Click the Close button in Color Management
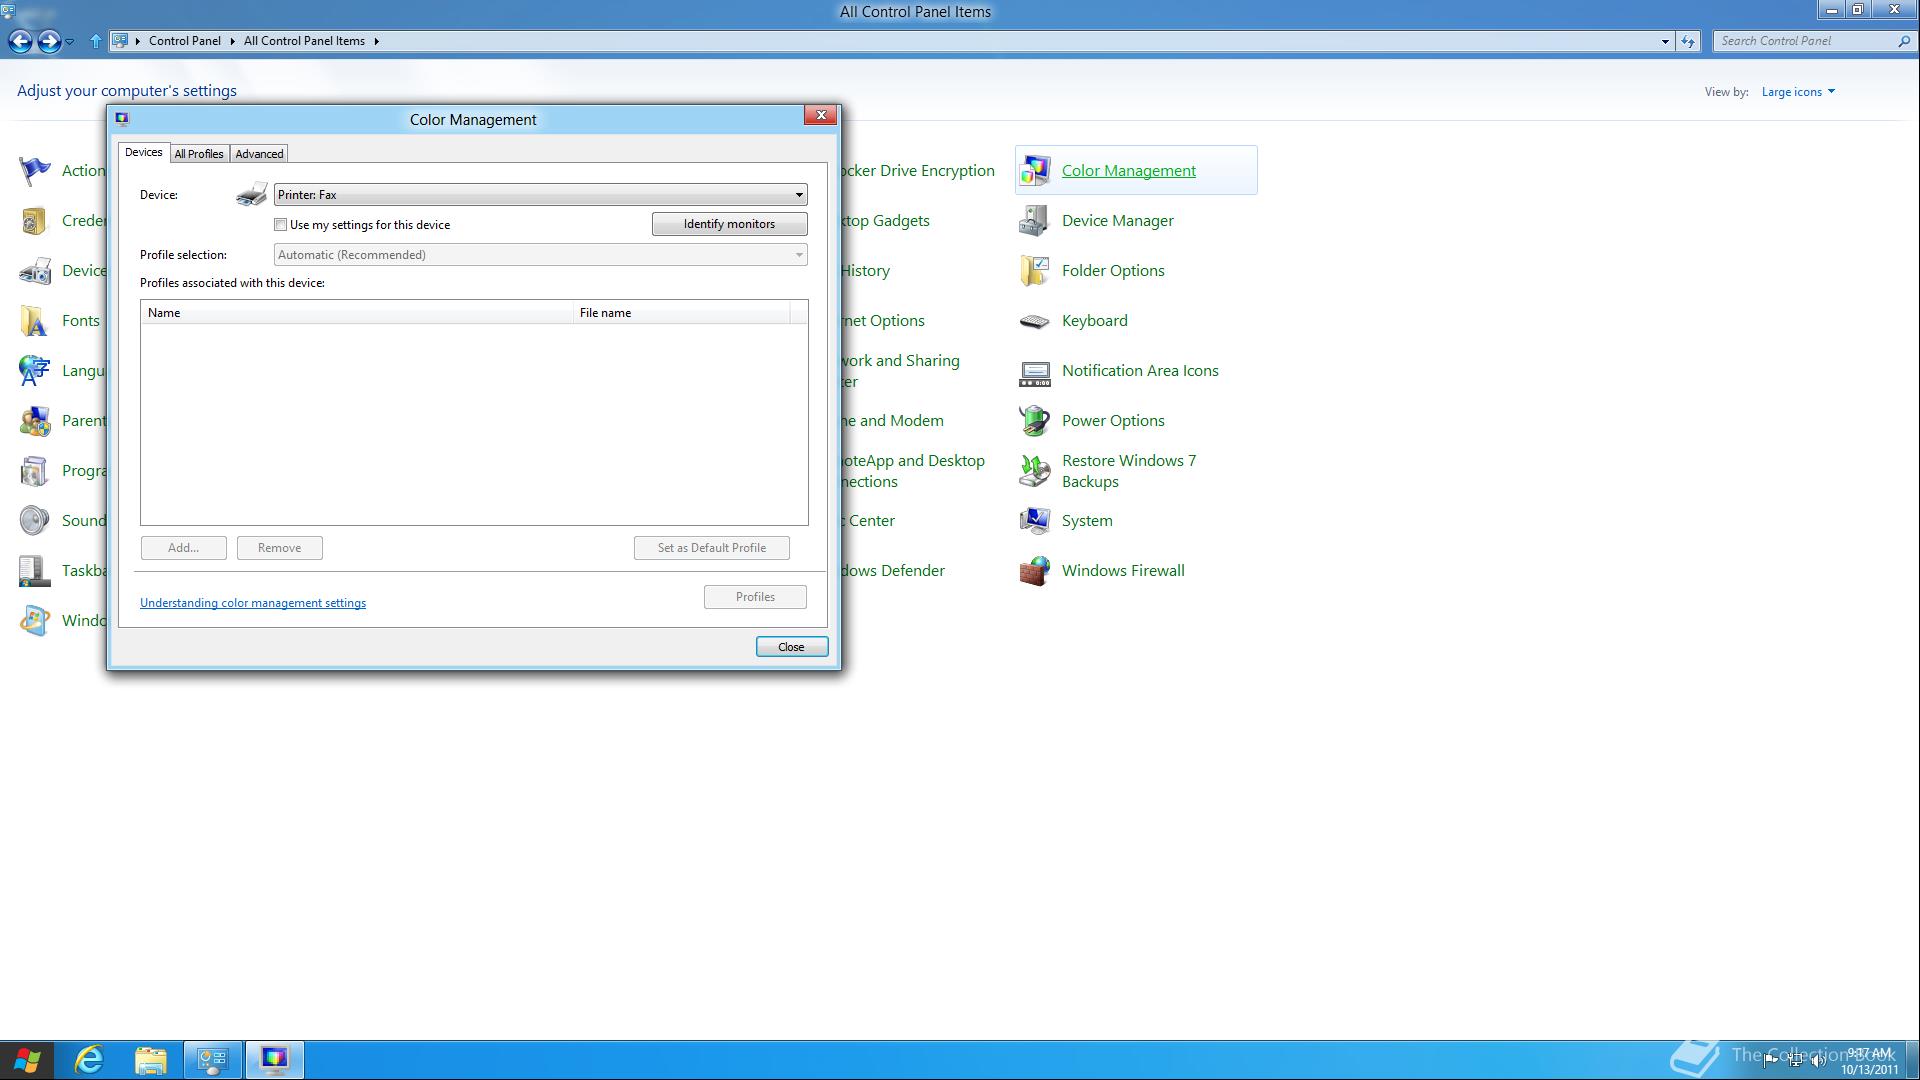The height and width of the screenshot is (1080, 1920). point(791,647)
